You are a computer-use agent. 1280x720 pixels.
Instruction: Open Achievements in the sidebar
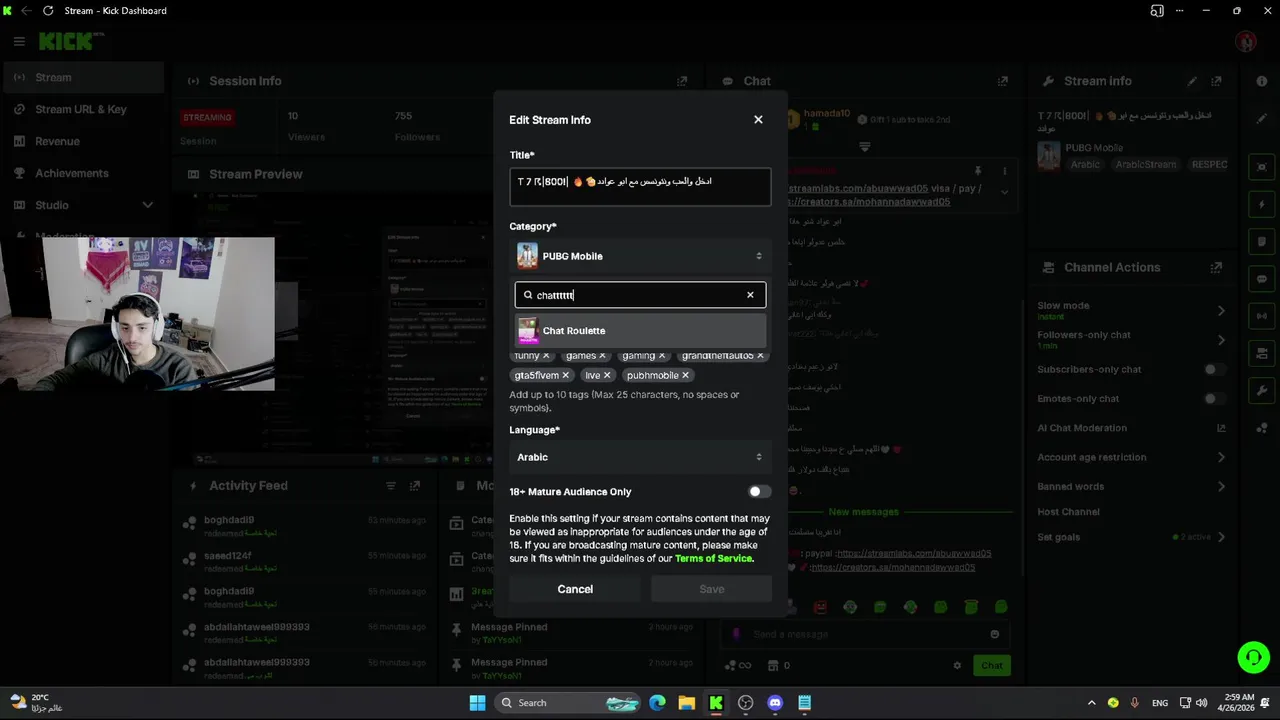tap(82, 174)
